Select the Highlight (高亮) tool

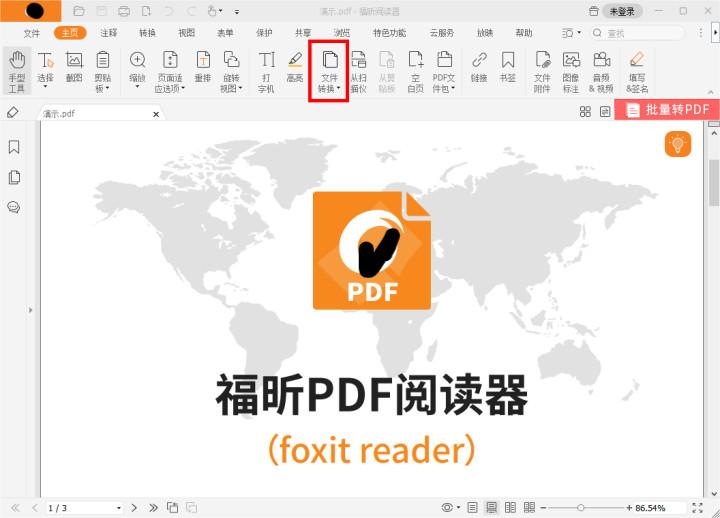coord(295,68)
